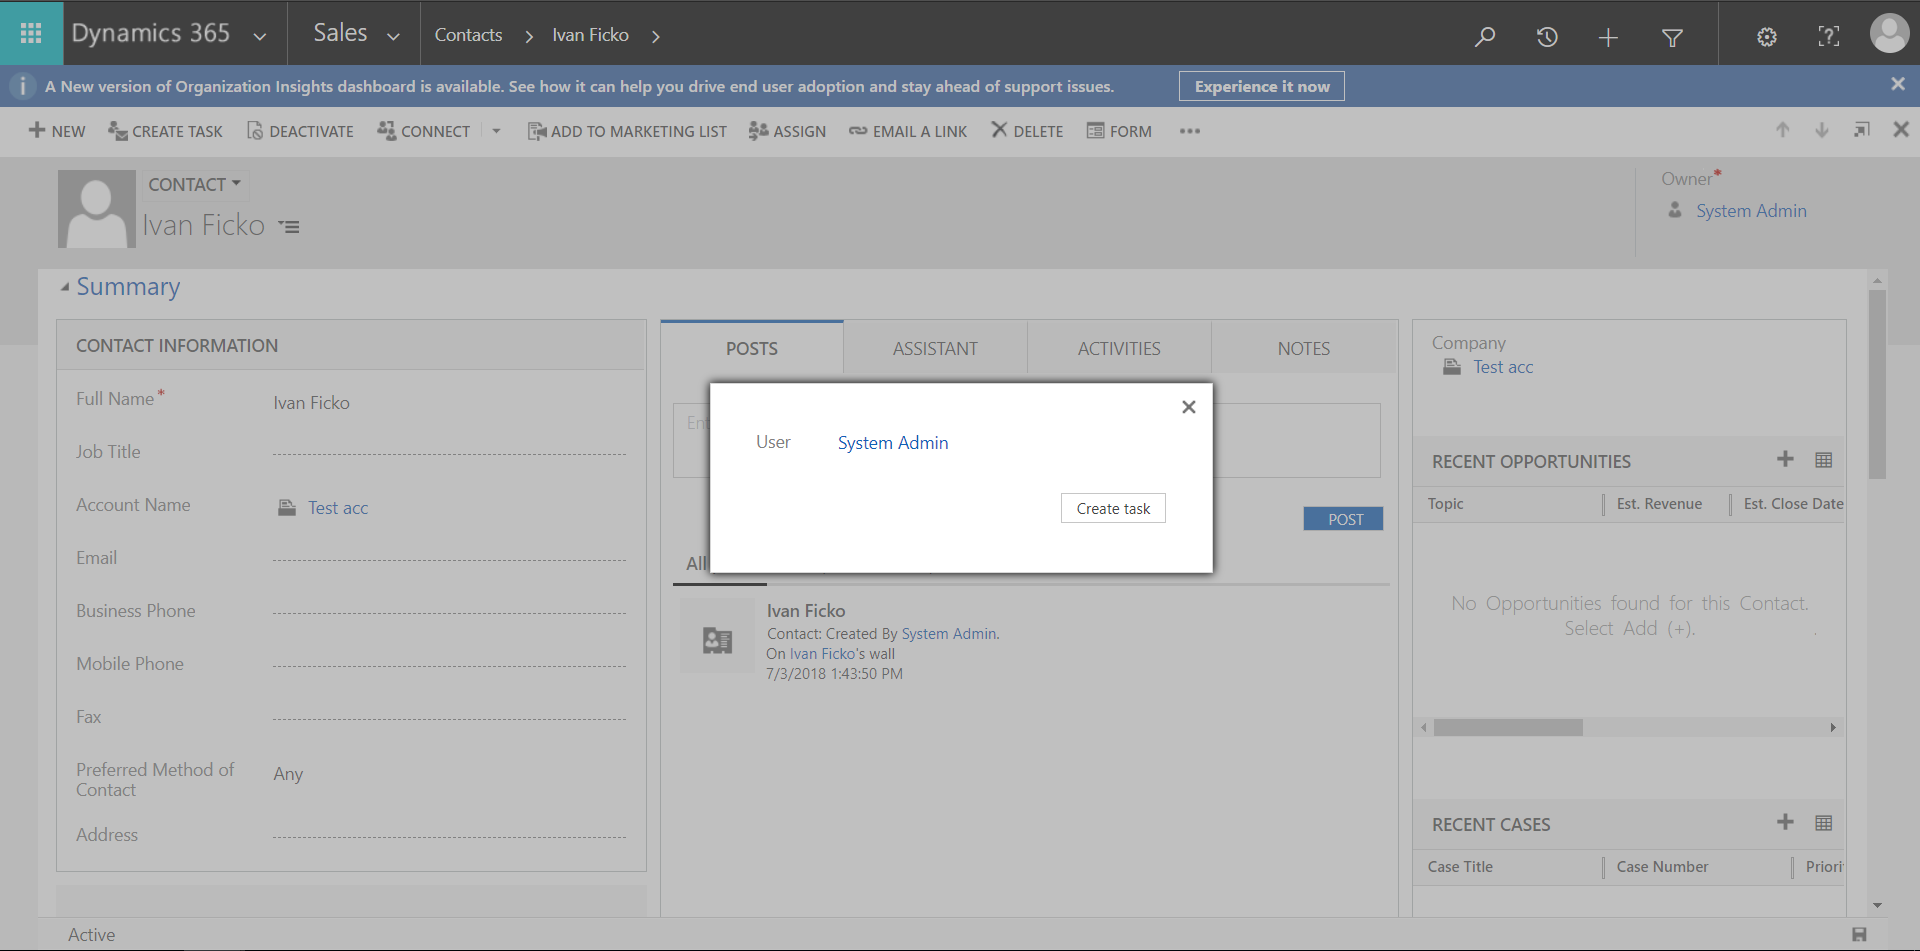Click opportunities horizontal scrollbar thumb
Image resolution: width=1920 pixels, height=951 pixels.
pos(1508,727)
